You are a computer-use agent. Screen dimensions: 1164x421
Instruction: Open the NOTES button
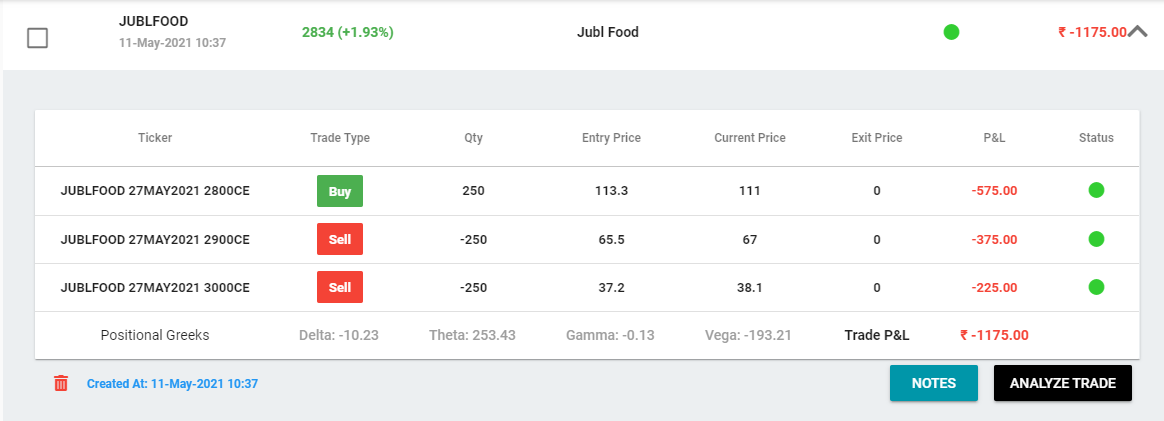(933, 383)
